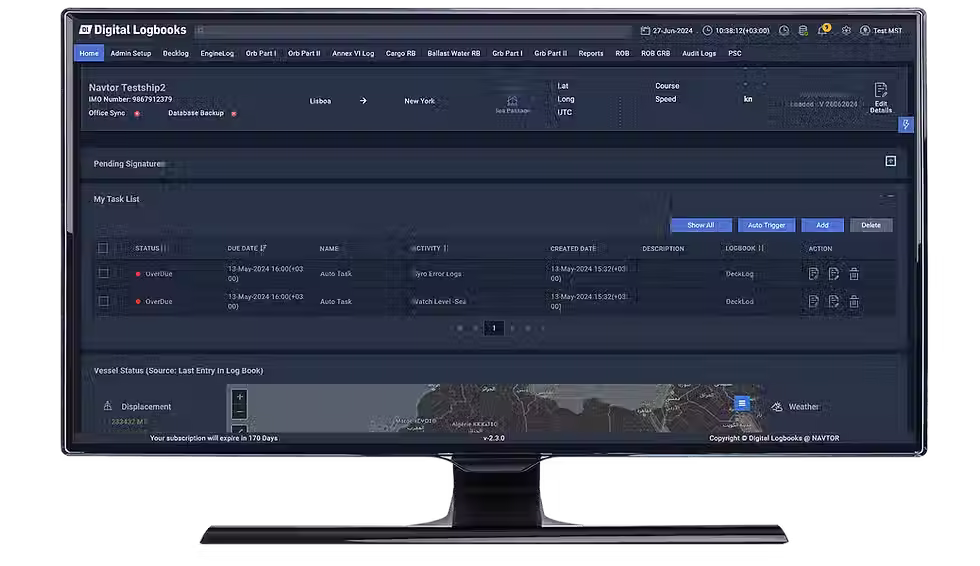Zoom in on the map
This screenshot has height=566, width=980.
pos(239,397)
